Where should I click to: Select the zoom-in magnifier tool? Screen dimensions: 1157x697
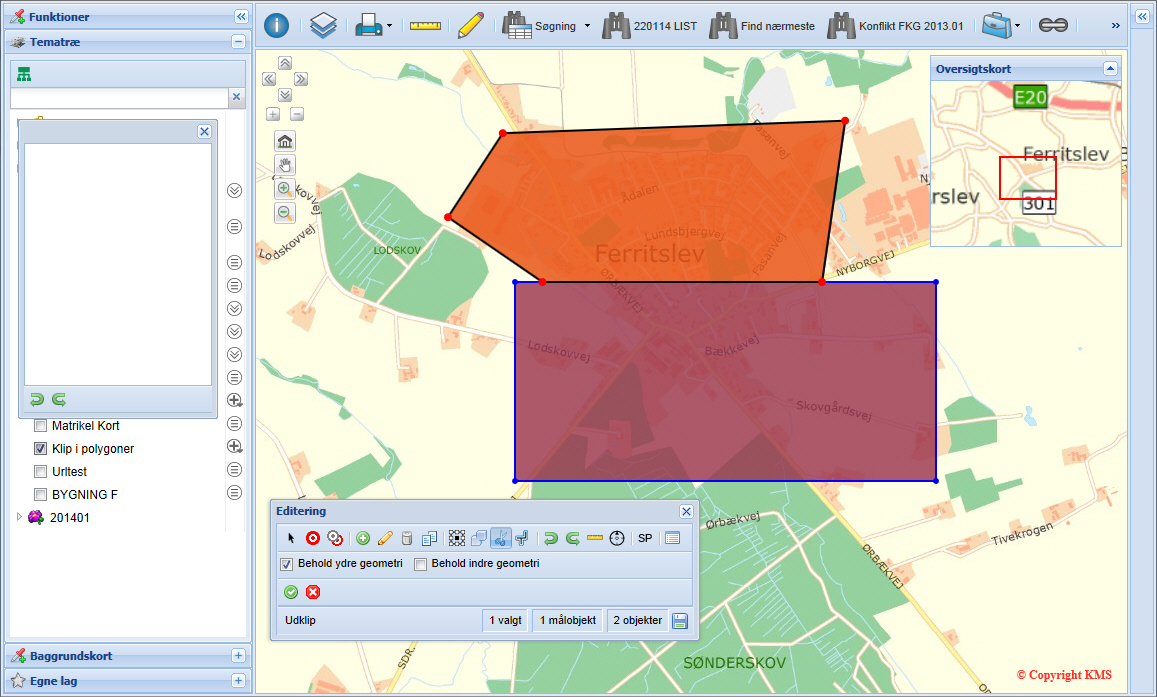(x=285, y=189)
